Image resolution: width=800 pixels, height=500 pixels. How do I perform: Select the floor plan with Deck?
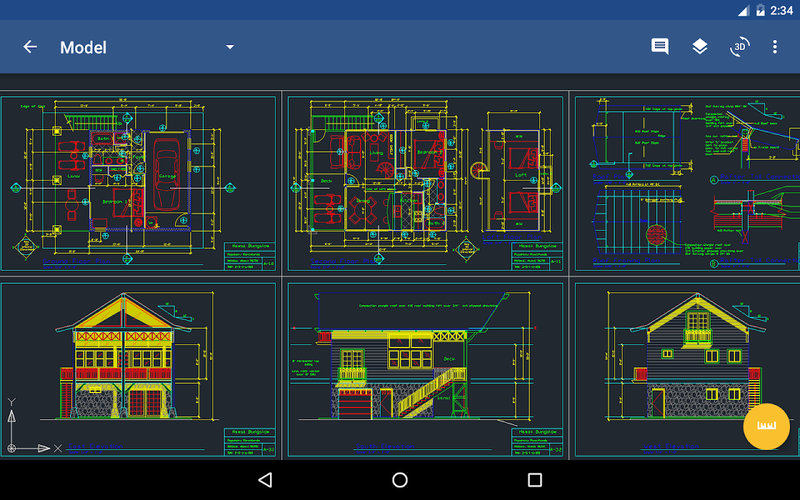[380, 180]
